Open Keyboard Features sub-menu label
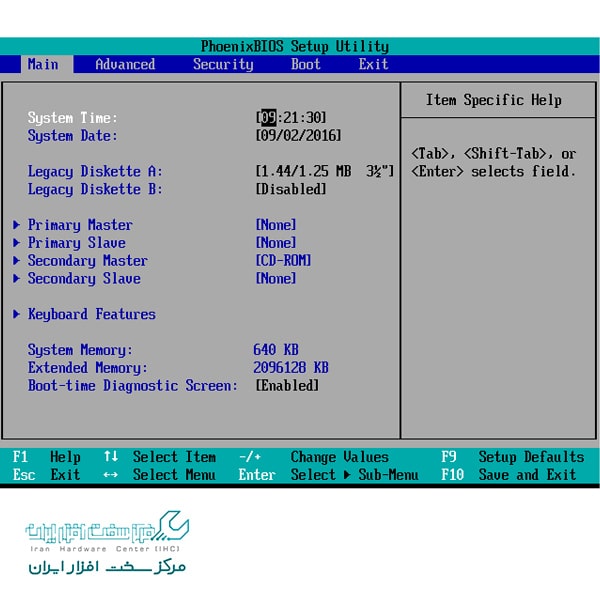Image resolution: width=600 pixels, height=600 pixels. coord(91,315)
